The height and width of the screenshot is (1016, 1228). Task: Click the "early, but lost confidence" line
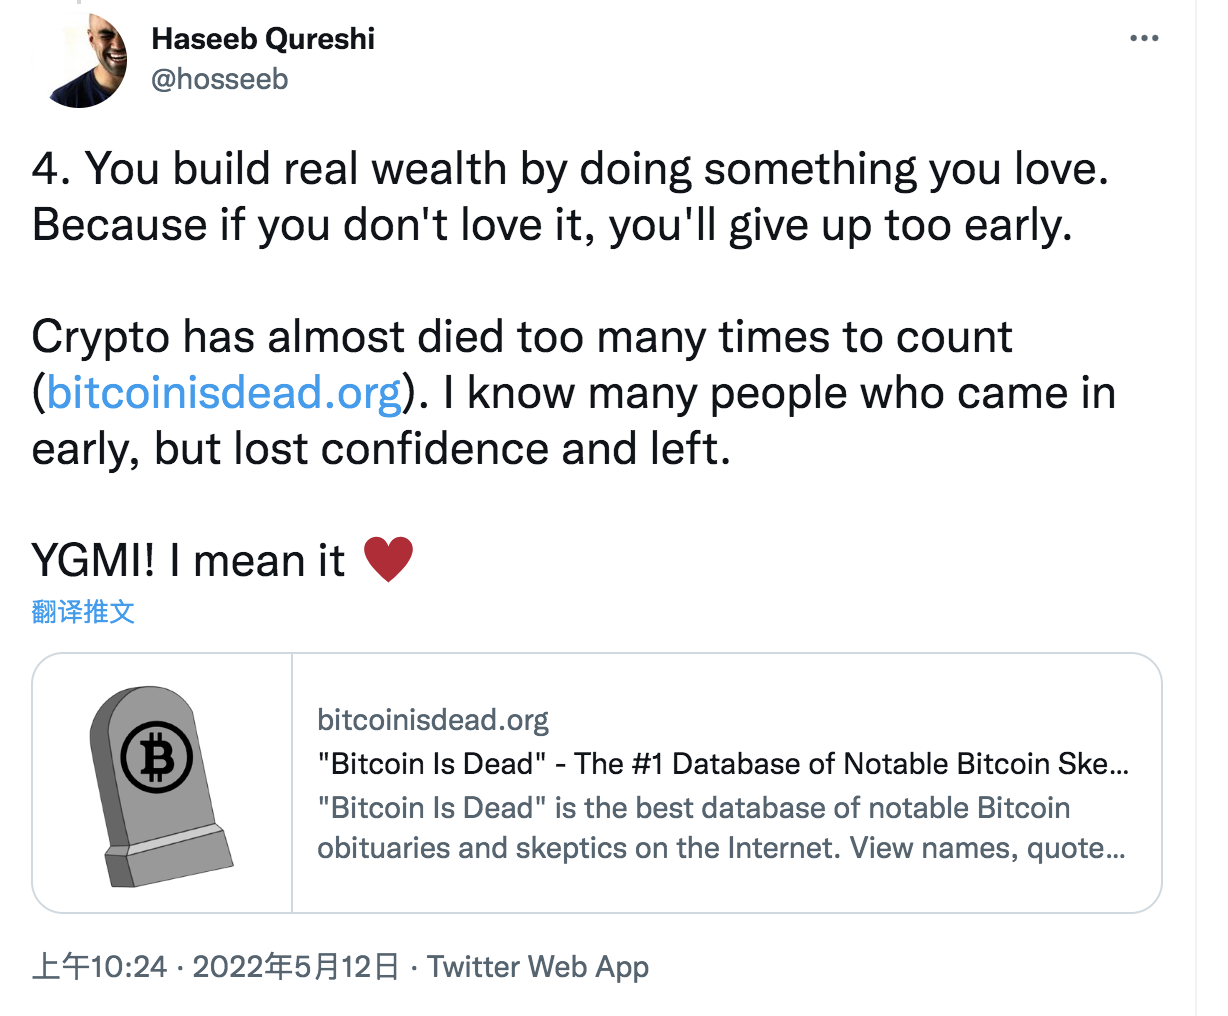tap(381, 449)
